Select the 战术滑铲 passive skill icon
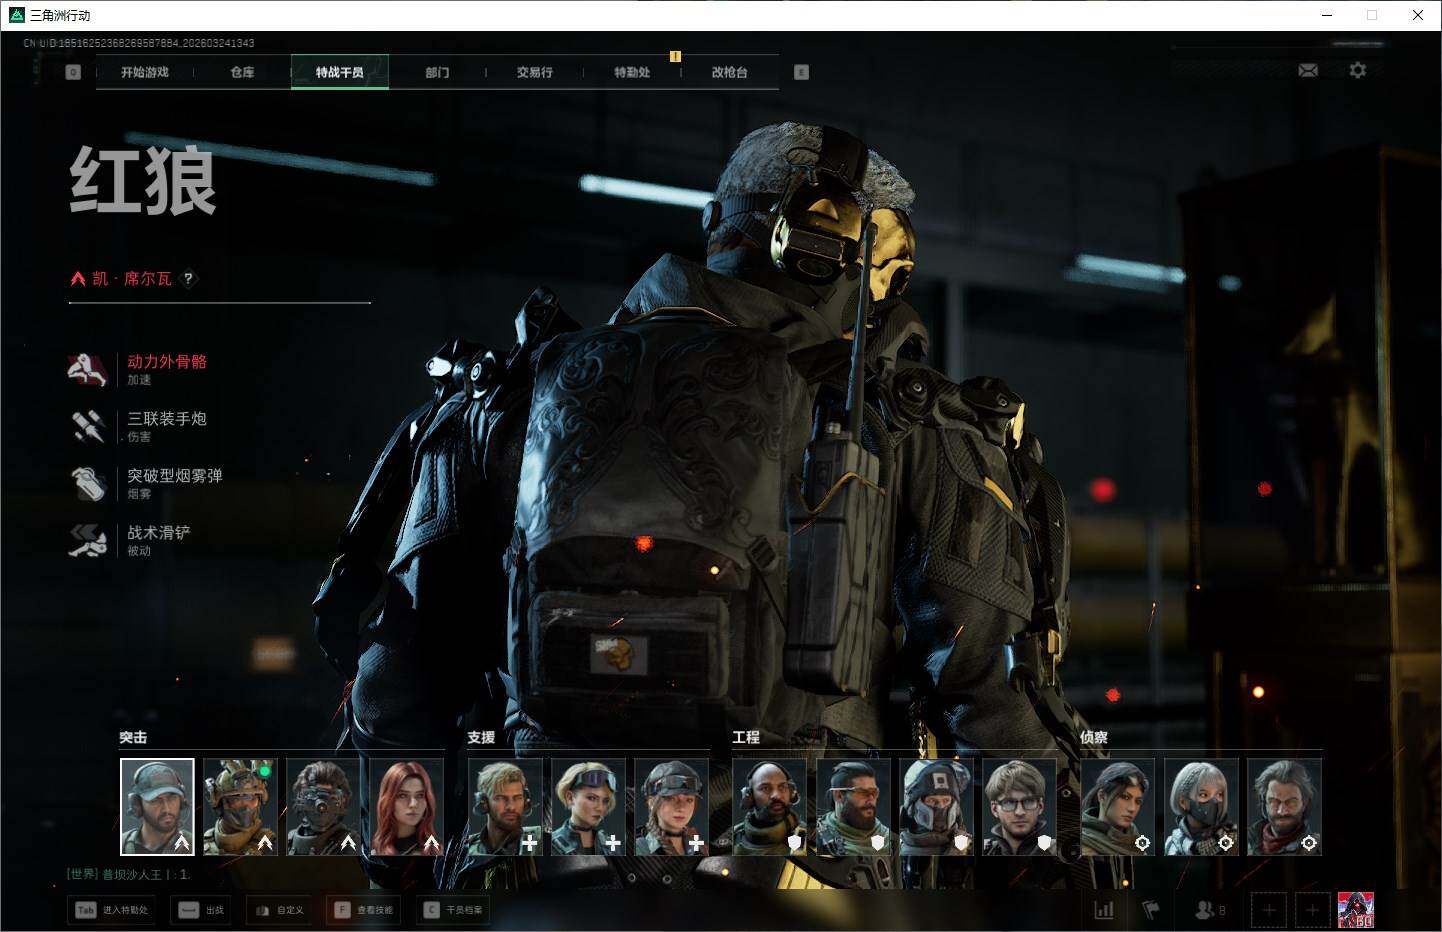 tap(88, 540)
